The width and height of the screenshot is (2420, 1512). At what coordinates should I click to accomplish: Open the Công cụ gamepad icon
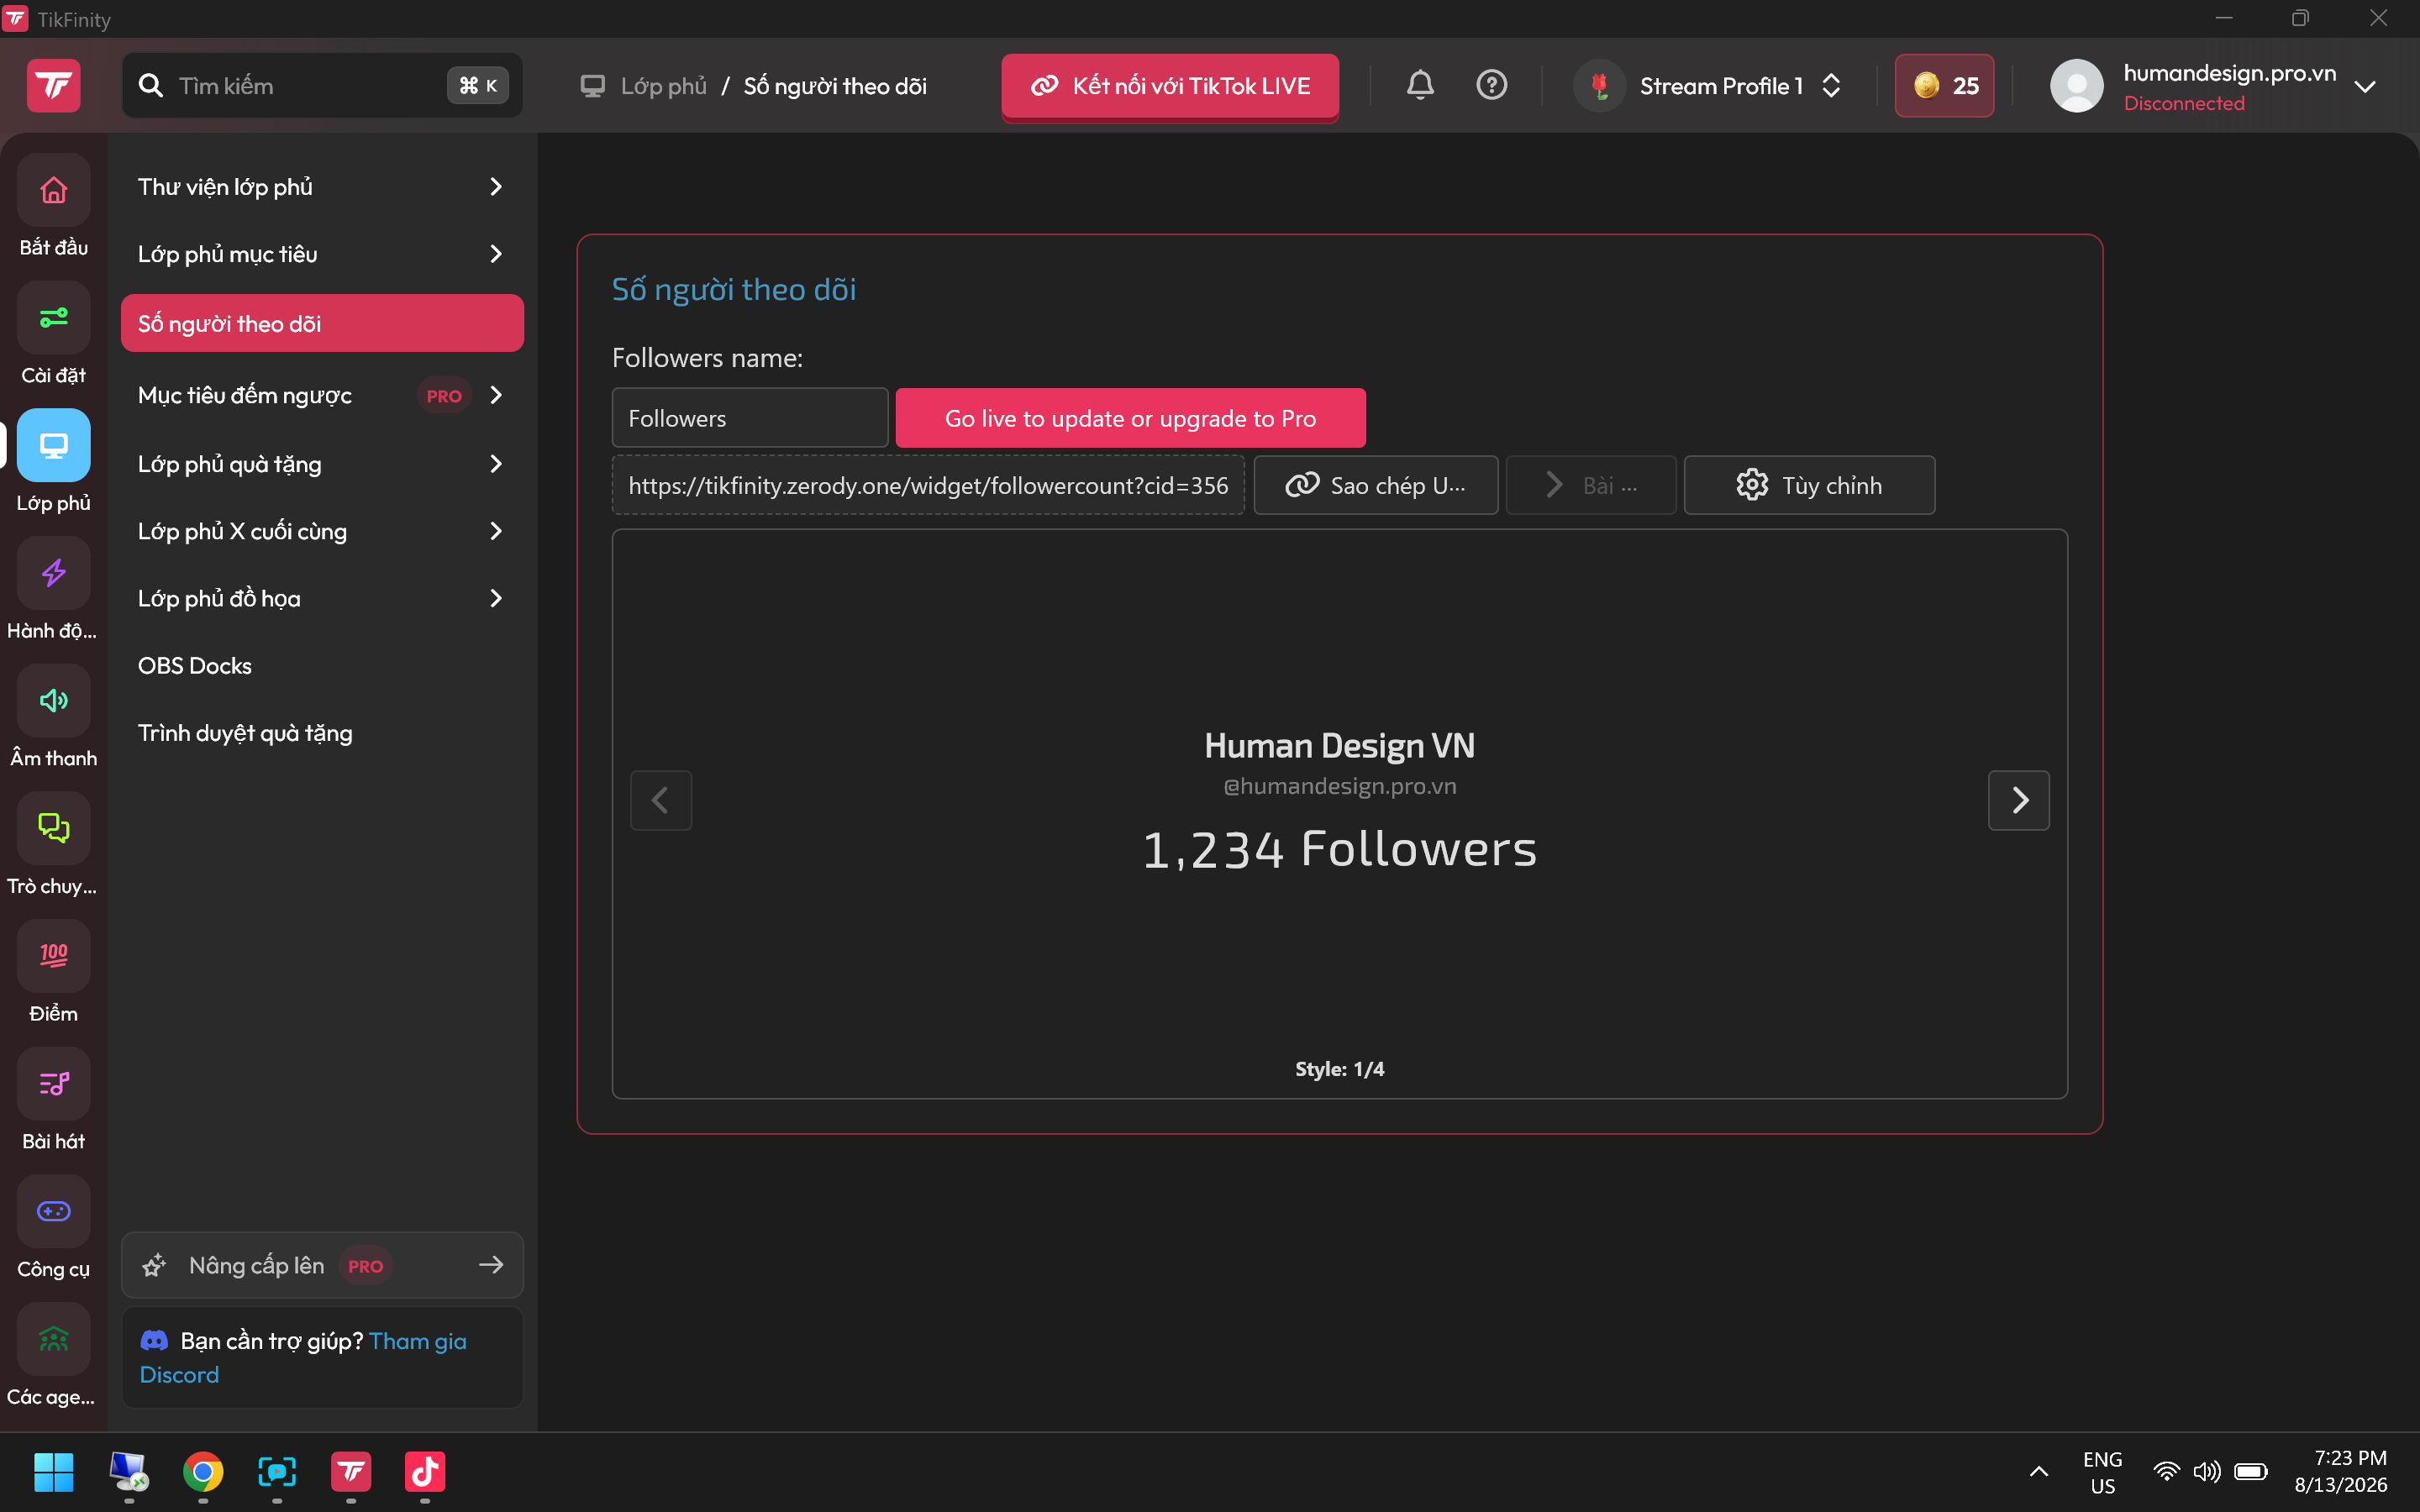[x=54, y=1211]
